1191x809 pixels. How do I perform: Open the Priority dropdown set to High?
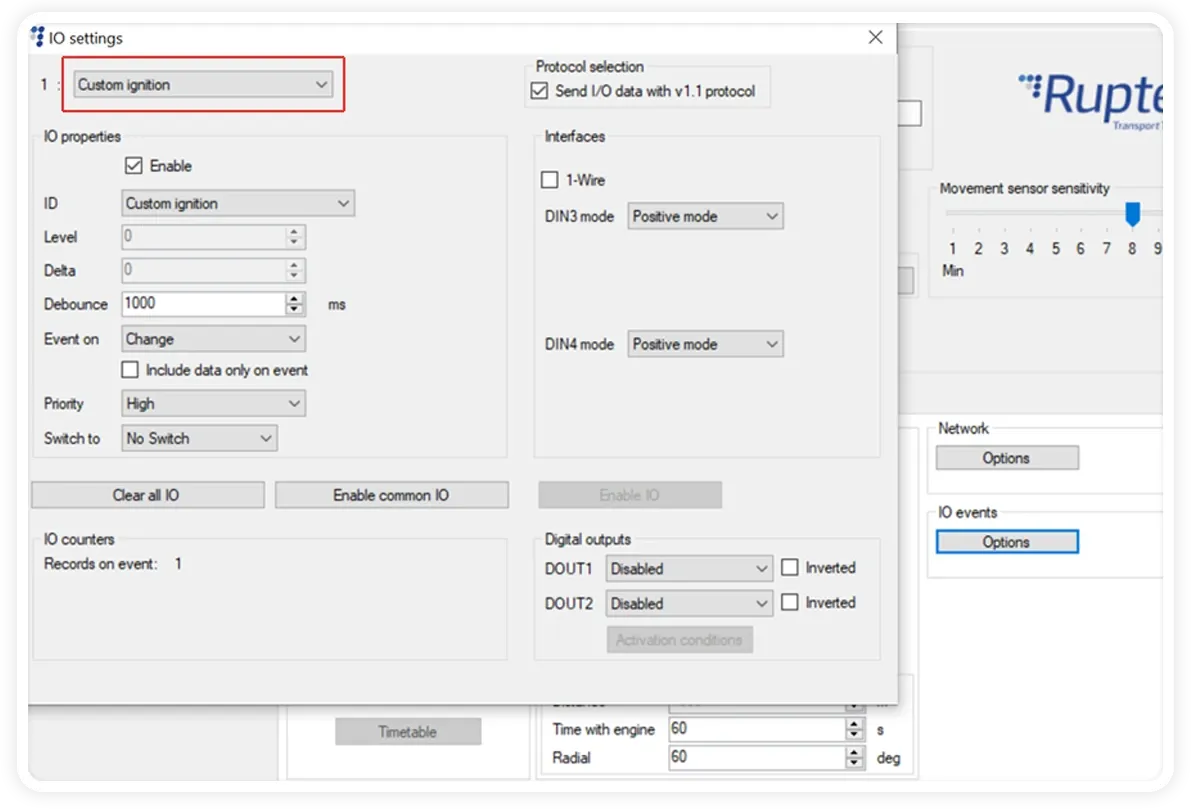click(213, 403)
